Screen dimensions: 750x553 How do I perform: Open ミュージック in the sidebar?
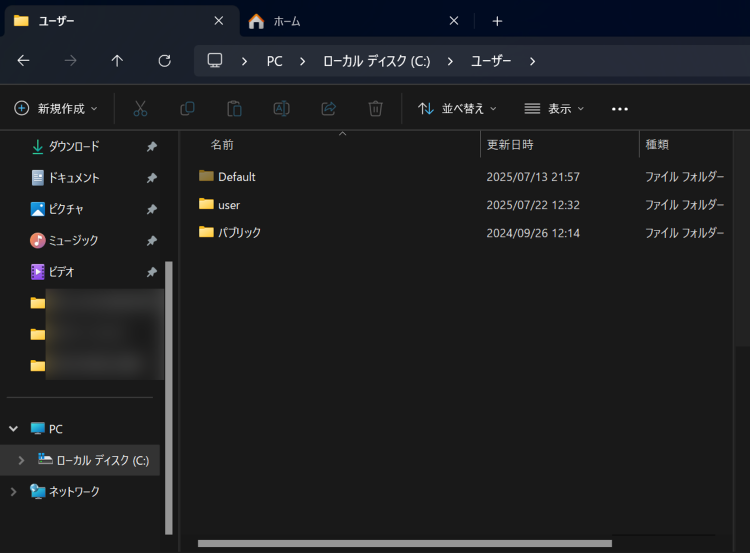[73, 241]
